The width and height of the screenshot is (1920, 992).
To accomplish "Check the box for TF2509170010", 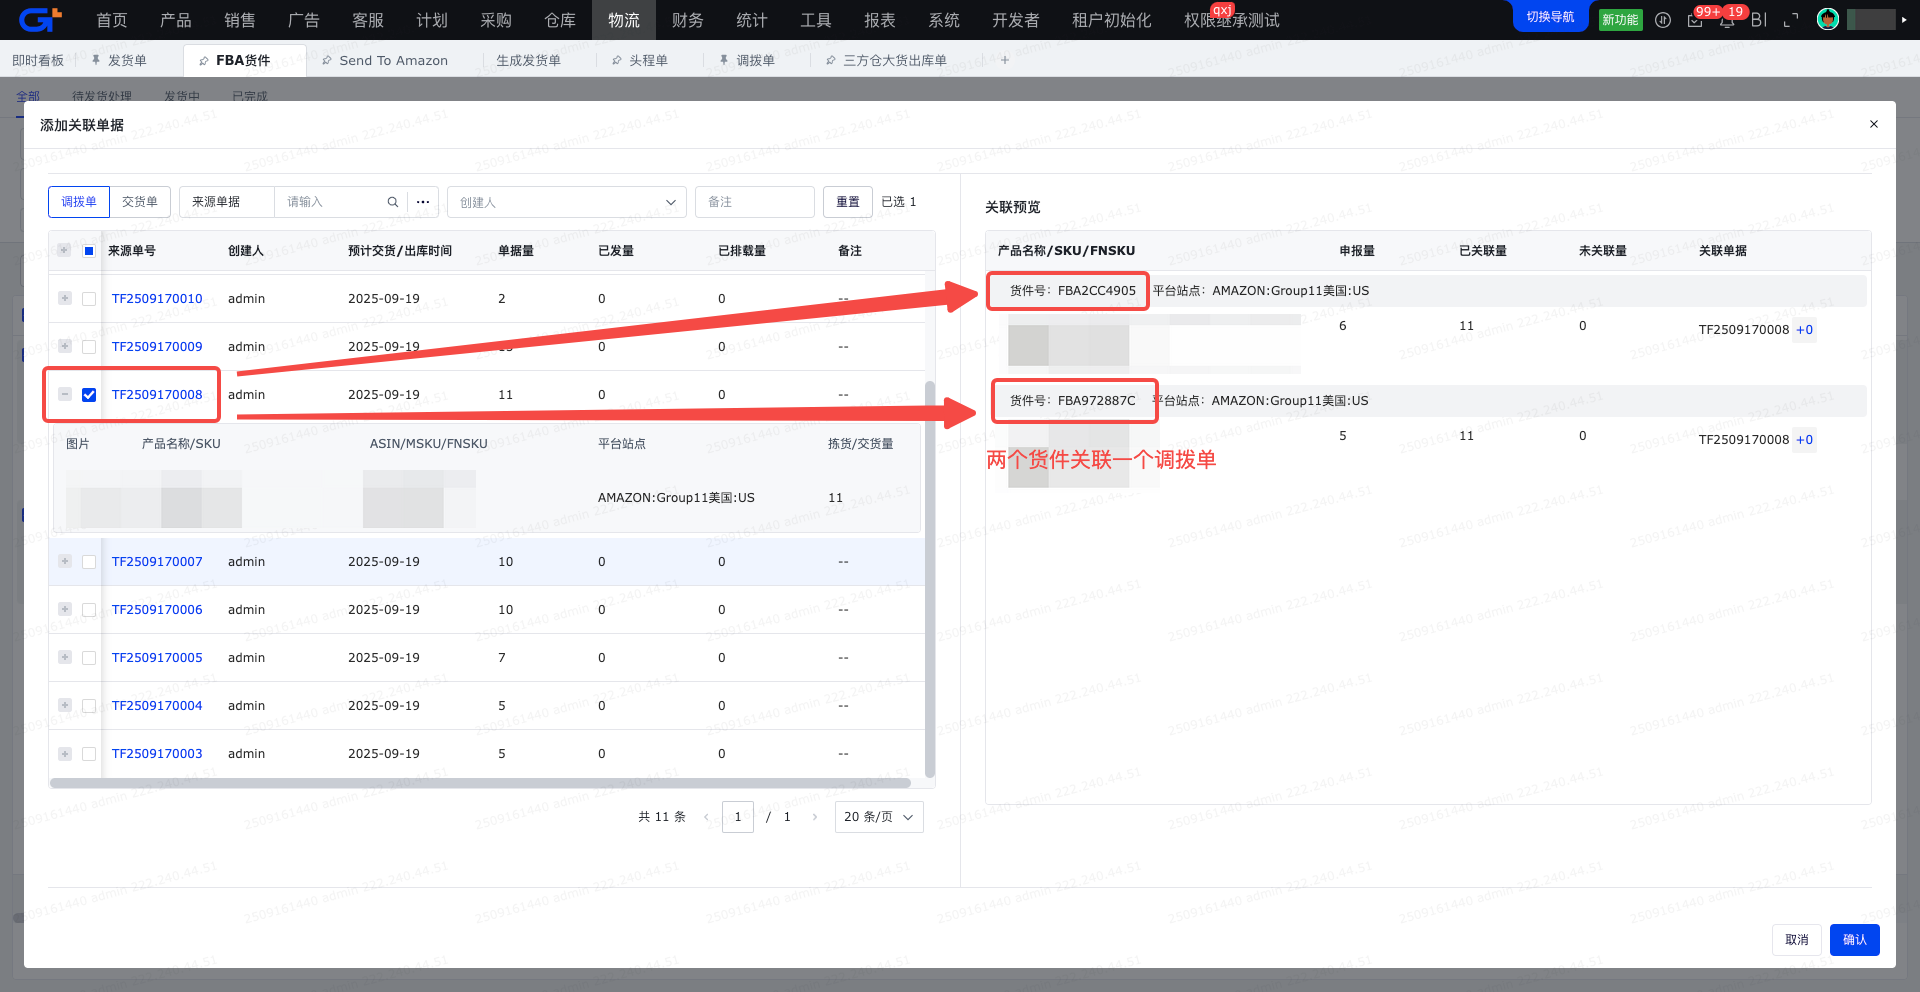I will click(x=89, y=299).
